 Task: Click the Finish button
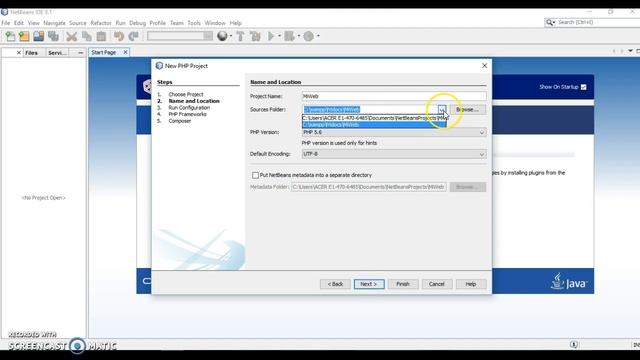pyautogui.click(x=403, y=284)
